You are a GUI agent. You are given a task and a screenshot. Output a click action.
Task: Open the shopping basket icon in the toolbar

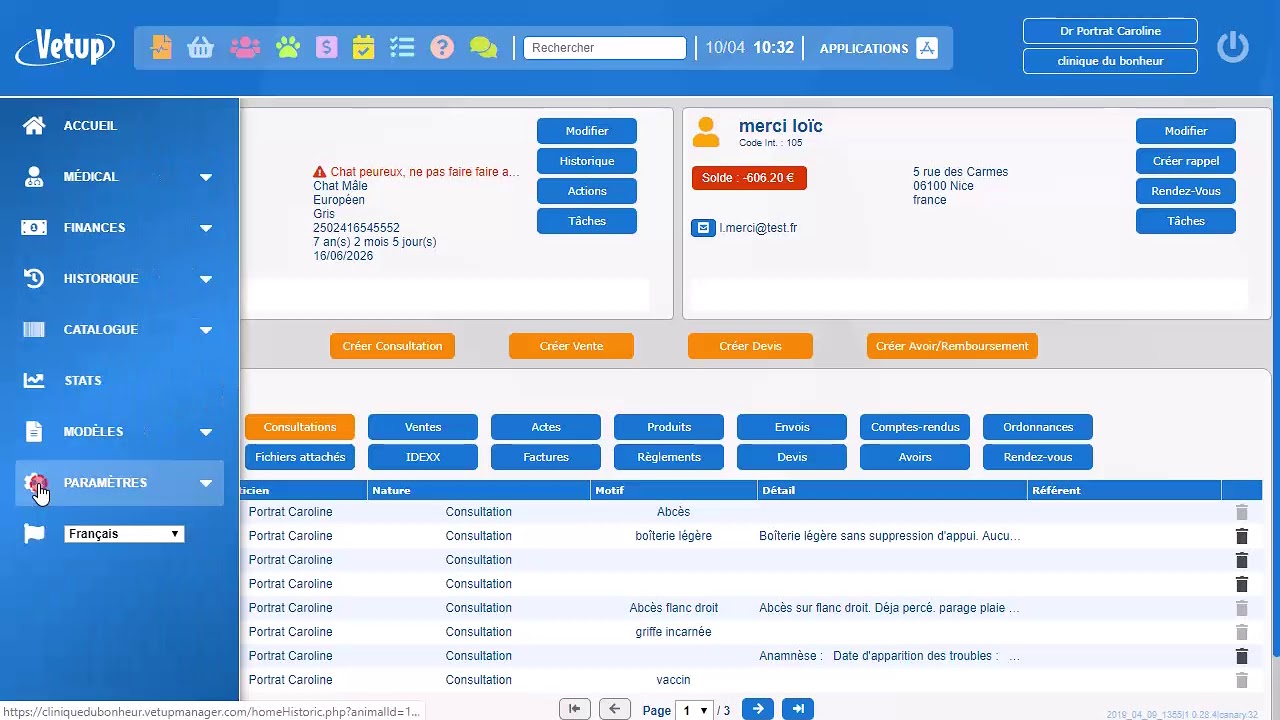200,46
